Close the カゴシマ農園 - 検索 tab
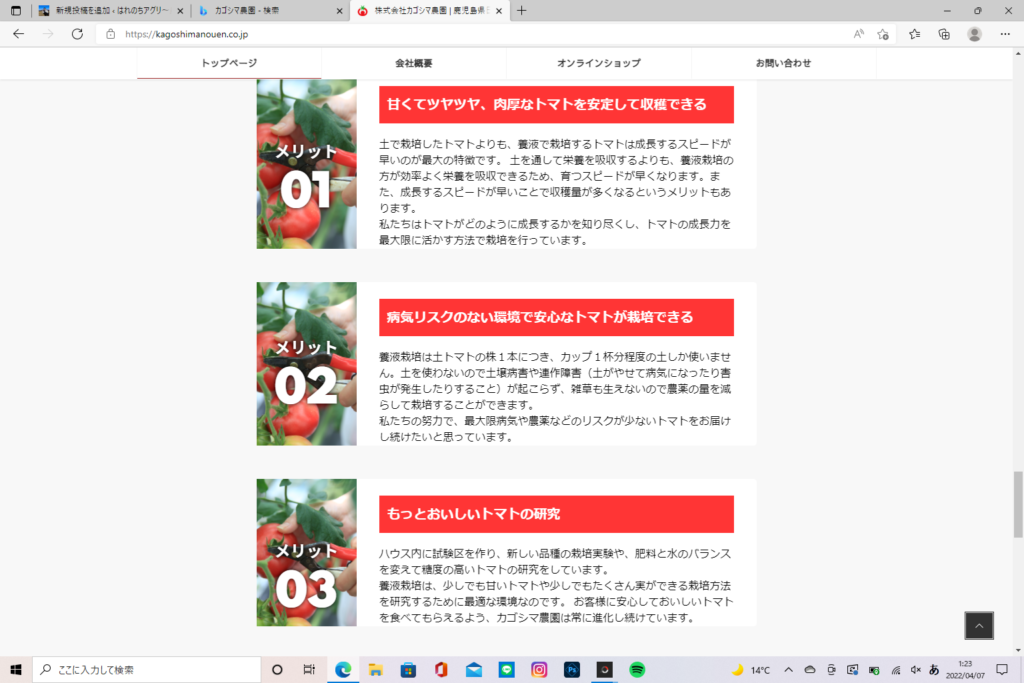This screenshot has width=1024, height=683. tap(340, 10)
